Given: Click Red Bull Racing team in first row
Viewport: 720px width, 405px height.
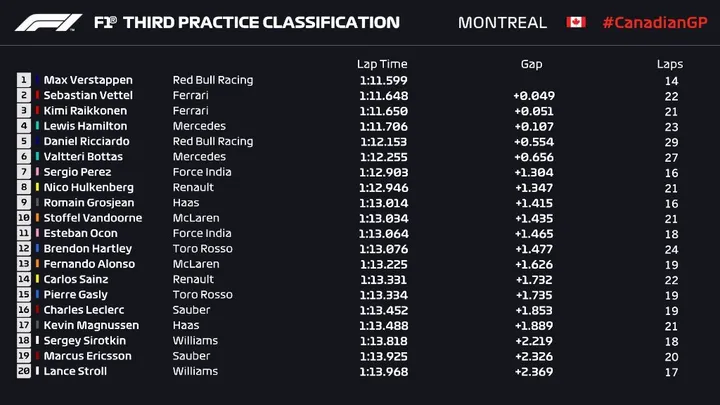Looking at the screenshot, I should (213, 80).
